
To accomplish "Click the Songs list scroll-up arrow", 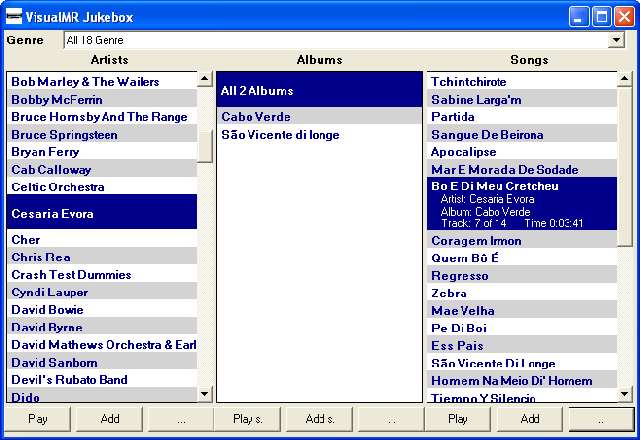I will (625, 79).
